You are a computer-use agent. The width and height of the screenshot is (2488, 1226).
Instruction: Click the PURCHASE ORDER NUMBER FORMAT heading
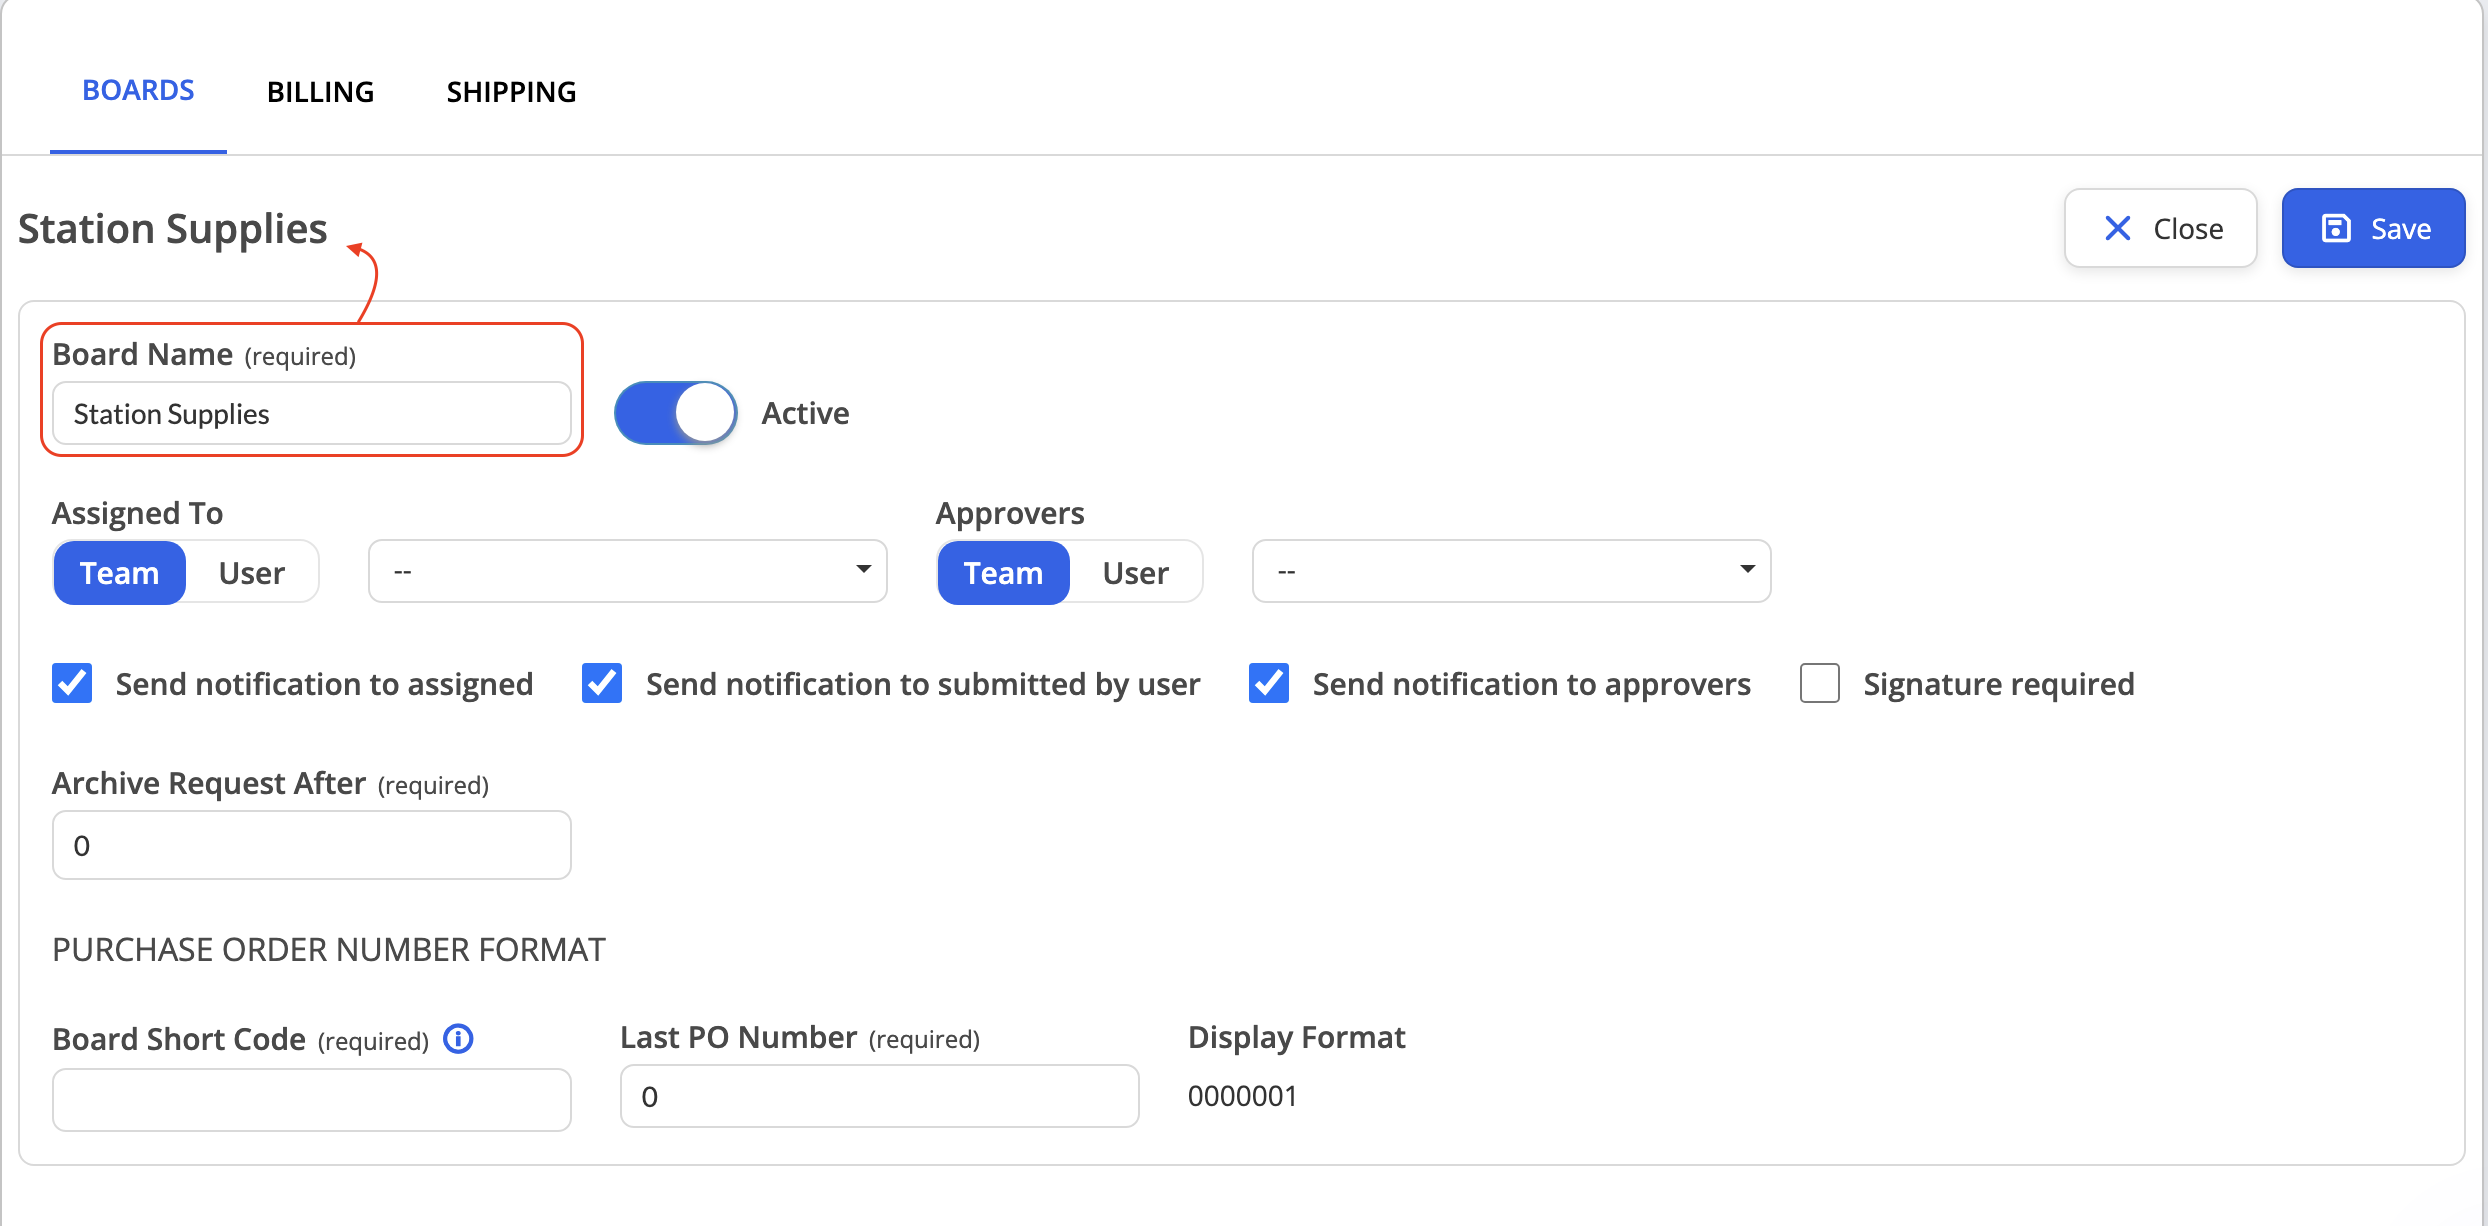click(x=329, y=949)
